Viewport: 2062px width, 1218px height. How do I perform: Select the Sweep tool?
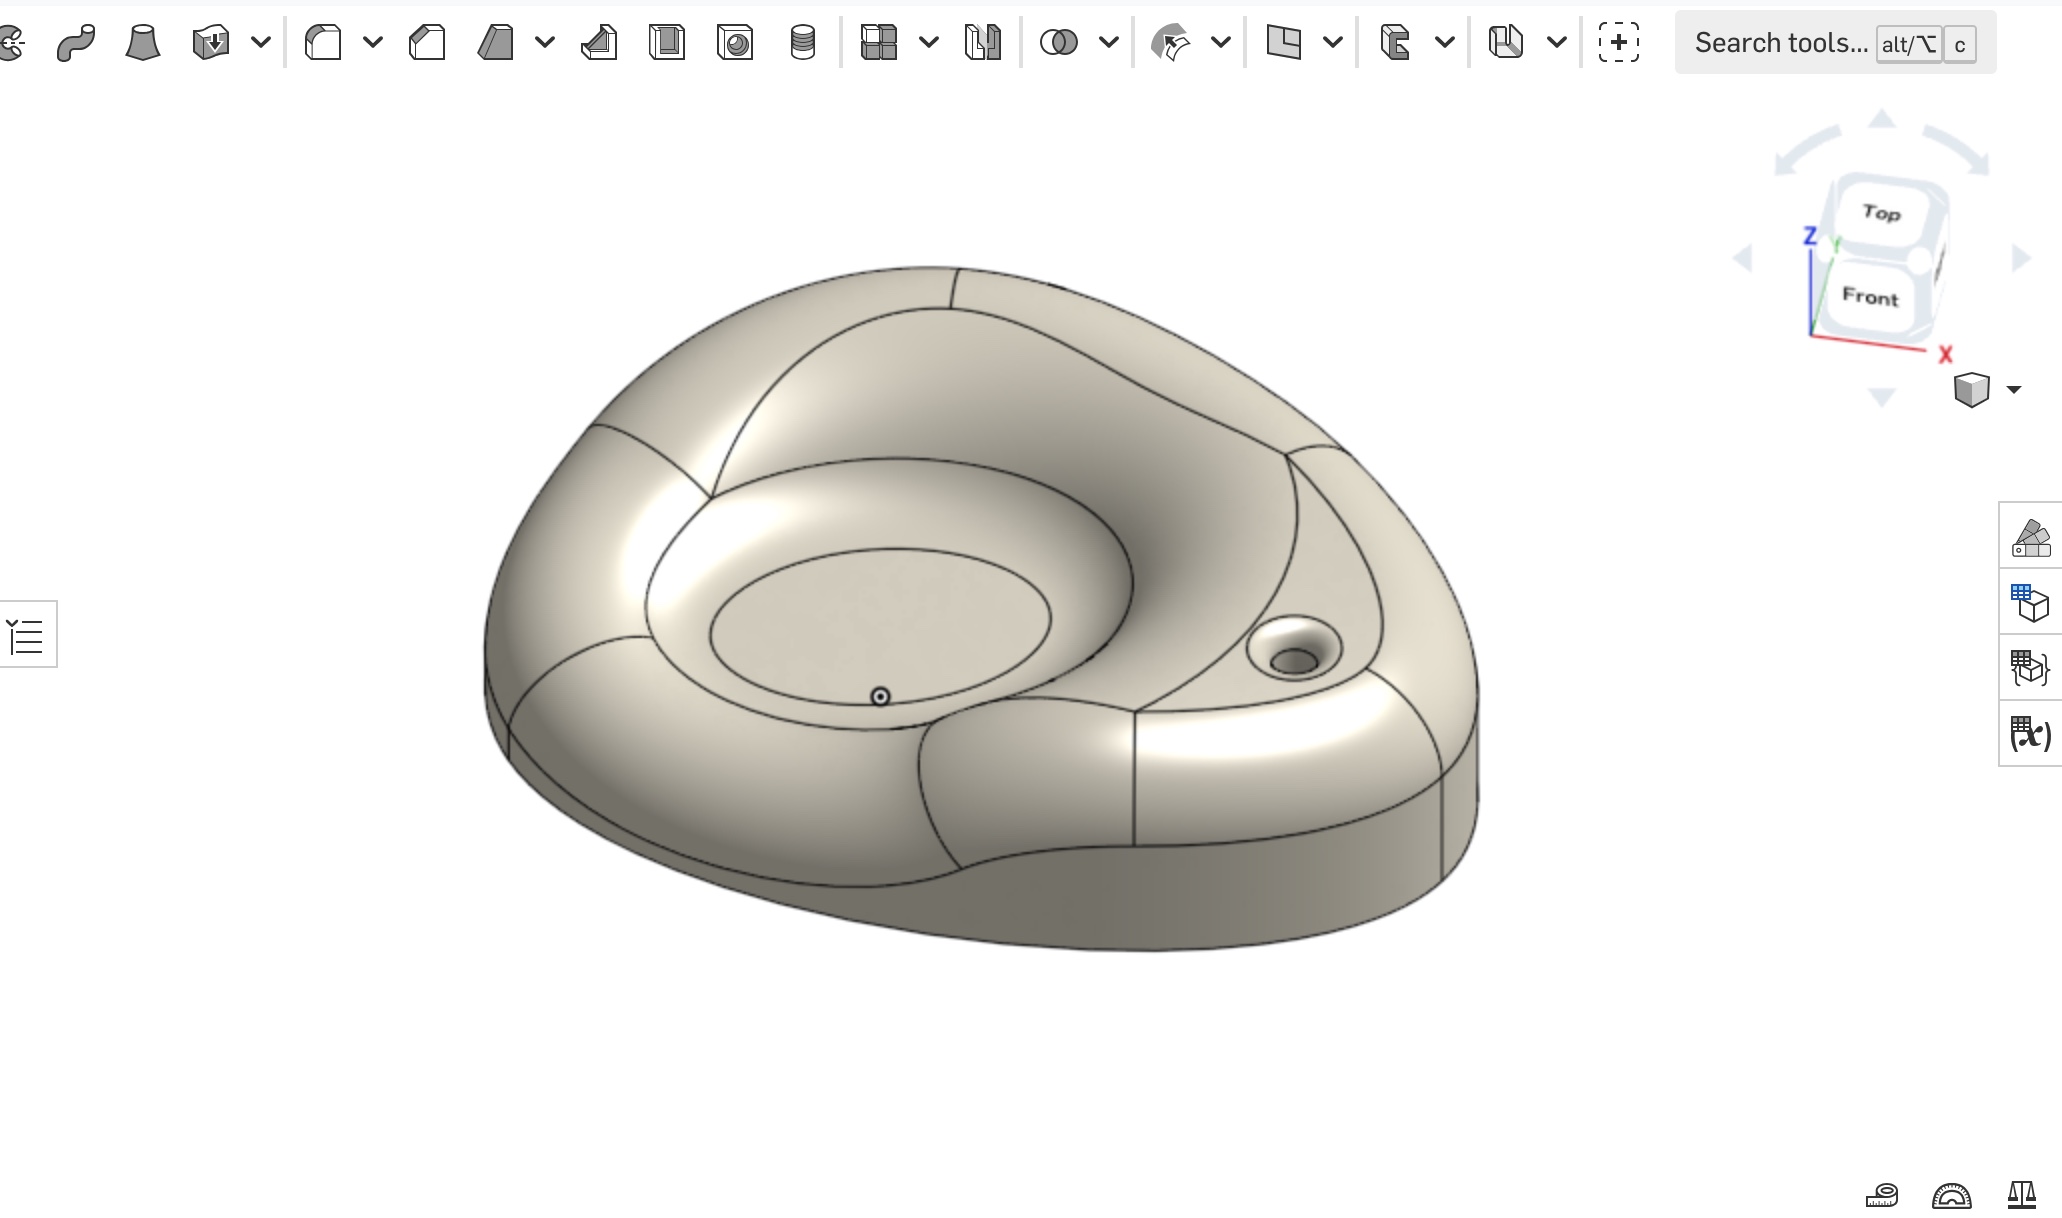76,42
